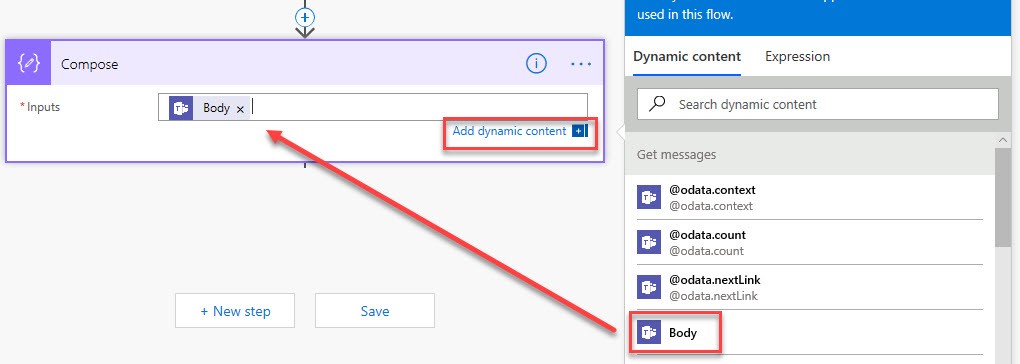Screen dimensions: 1020x364
Task: Save the flow
Action: point(375,311)
